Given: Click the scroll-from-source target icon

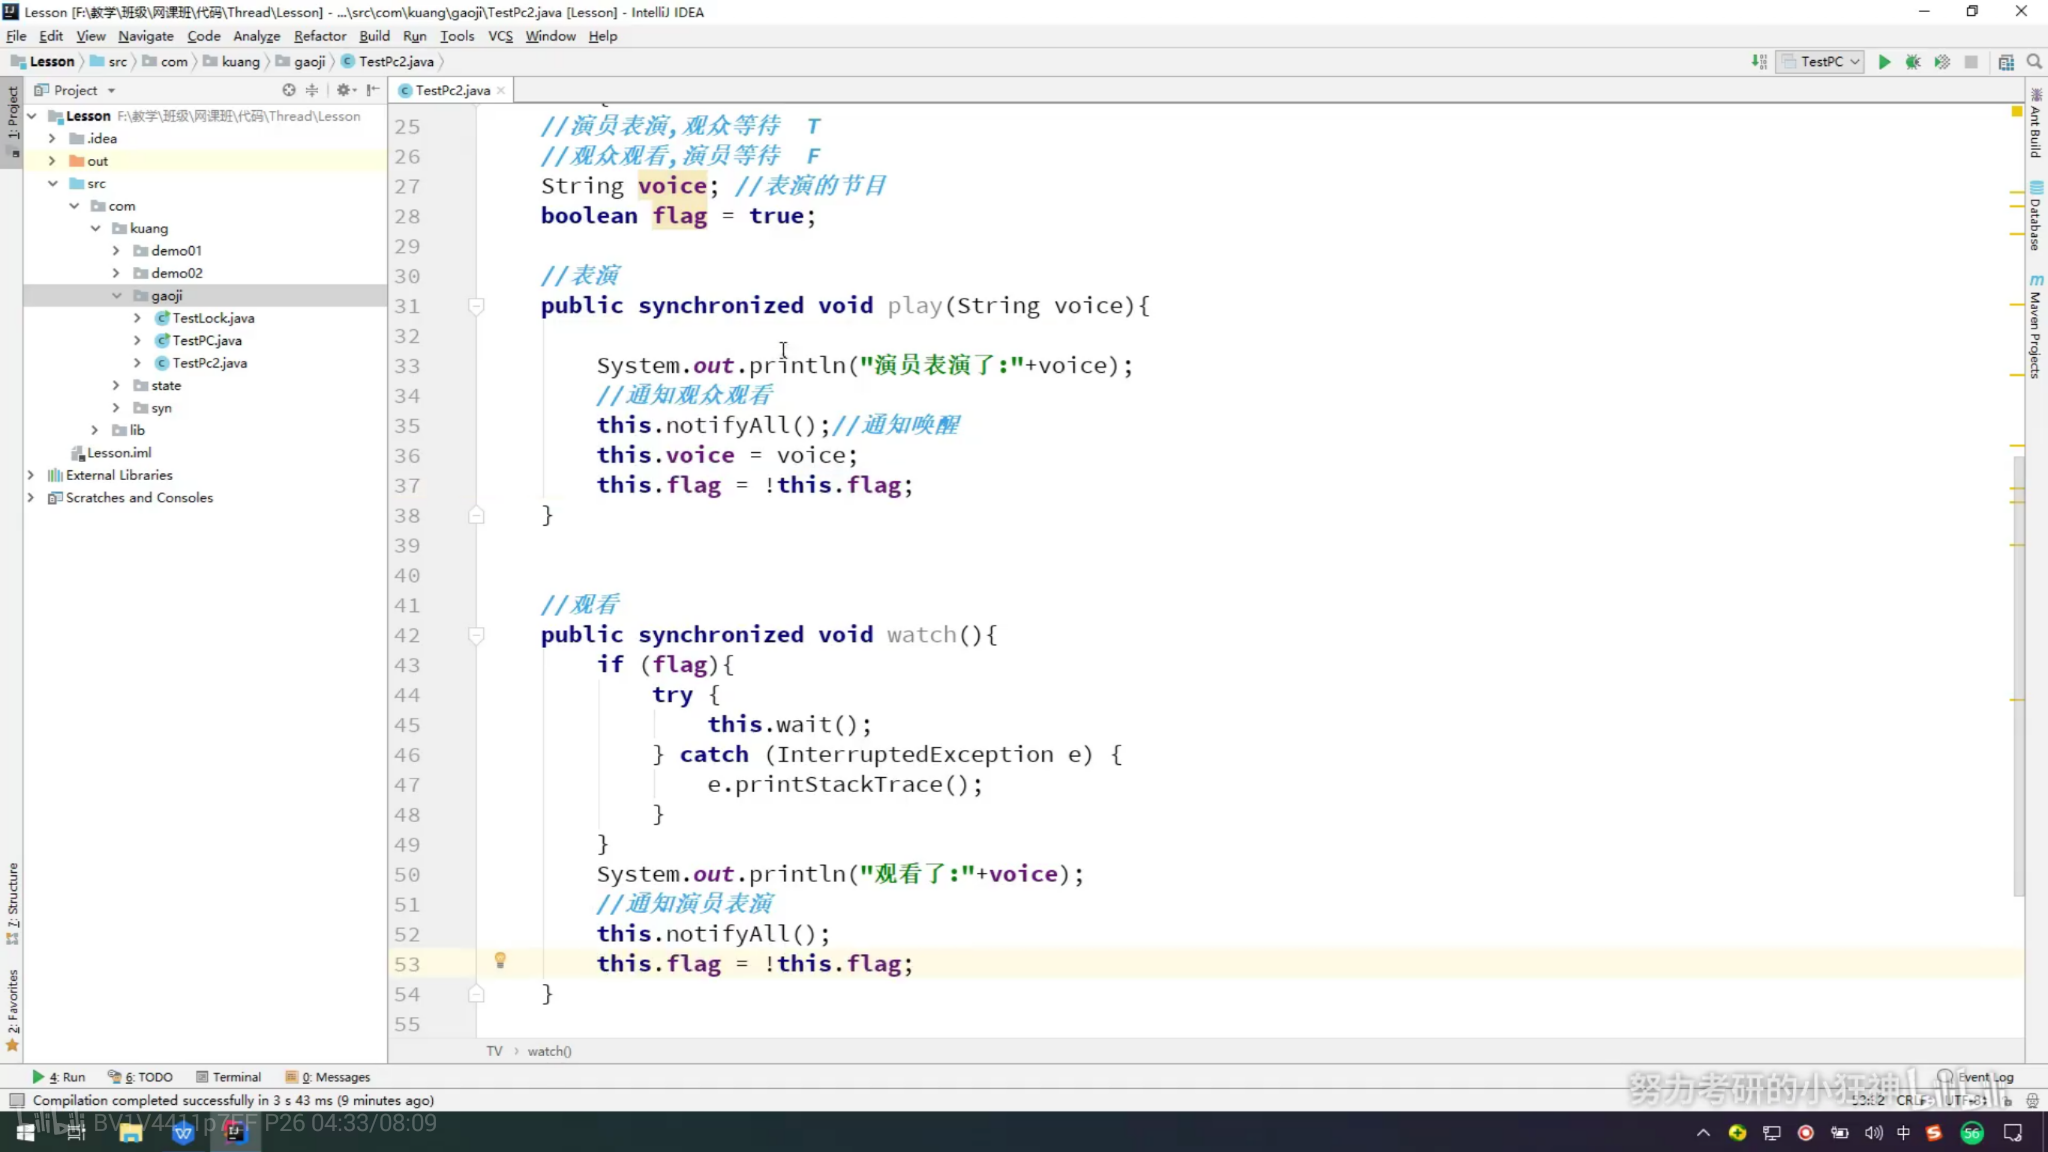Looking at the screenshot, I should point(289,90).
